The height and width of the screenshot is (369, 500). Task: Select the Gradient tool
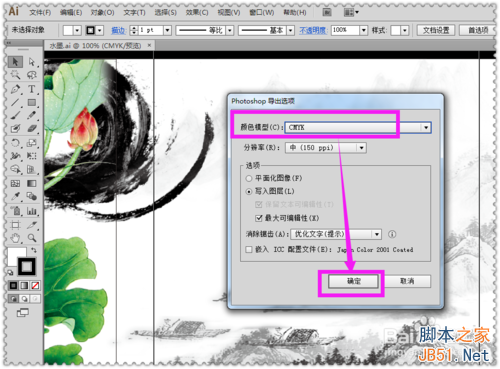point(32,183)
